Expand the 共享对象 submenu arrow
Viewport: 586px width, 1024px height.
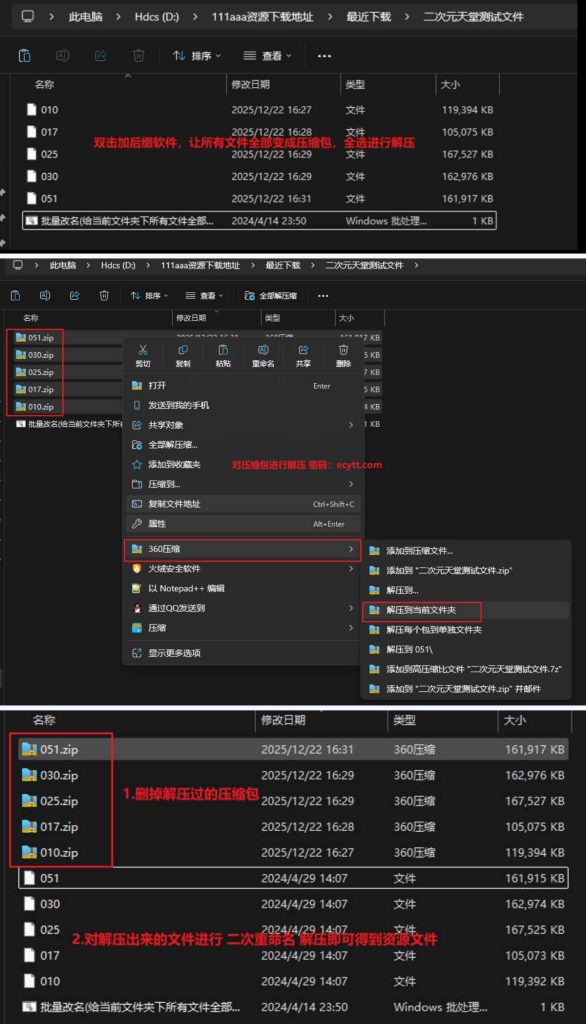[351, 425]
